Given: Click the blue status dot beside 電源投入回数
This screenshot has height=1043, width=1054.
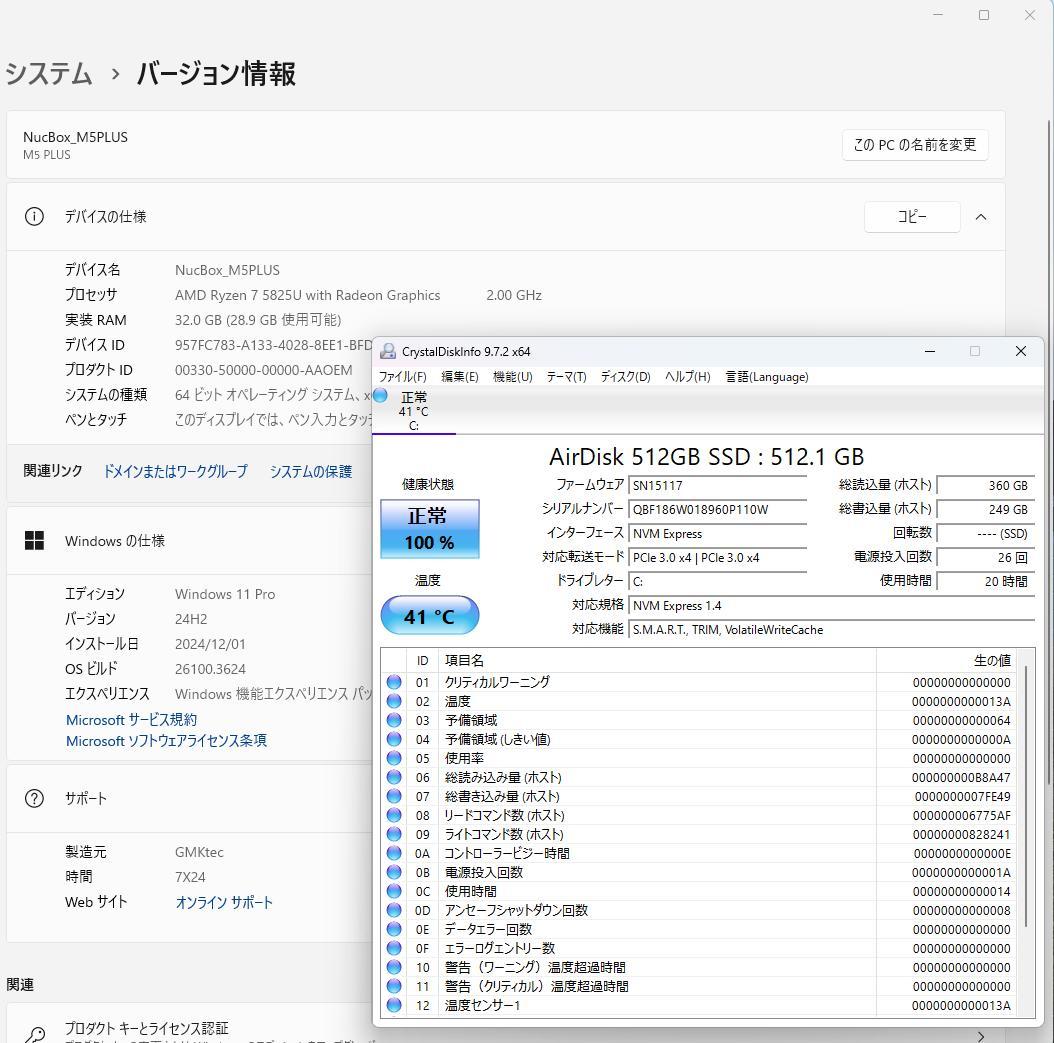Looking at the screenshot, I should point(393,872).
